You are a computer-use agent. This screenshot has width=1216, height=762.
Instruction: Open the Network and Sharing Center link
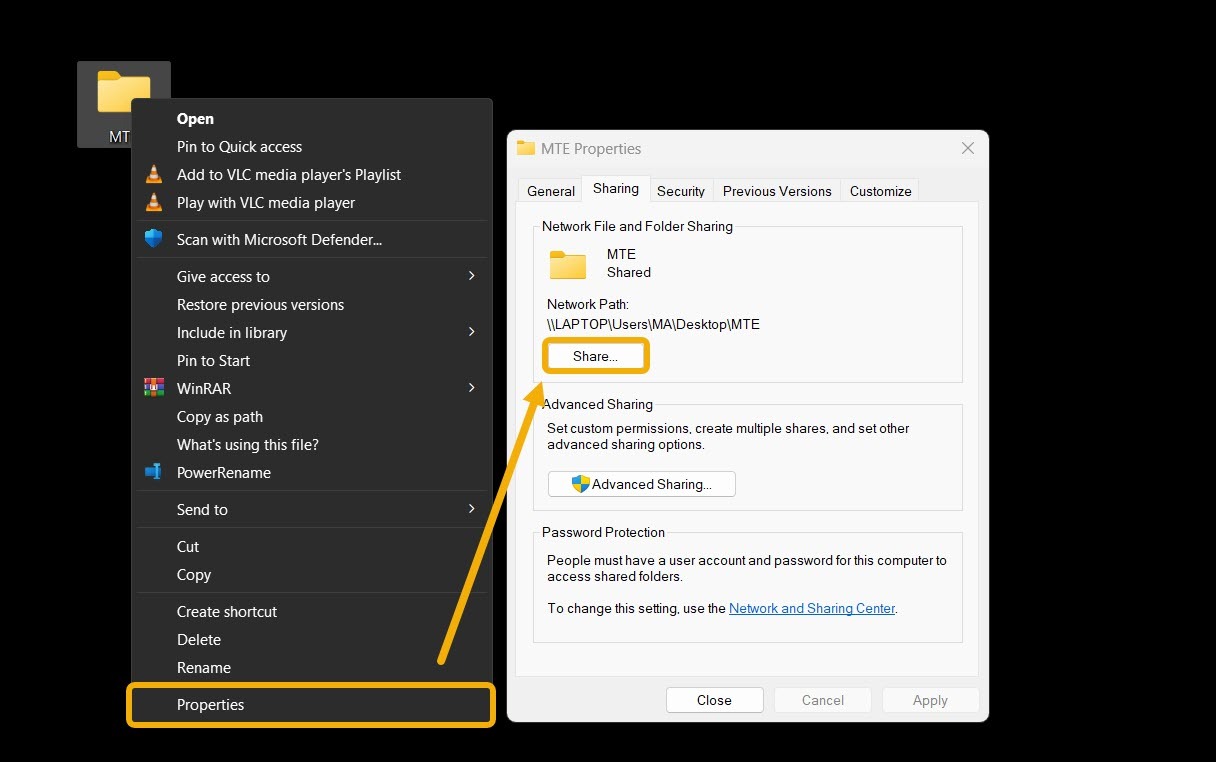[811, 608]
